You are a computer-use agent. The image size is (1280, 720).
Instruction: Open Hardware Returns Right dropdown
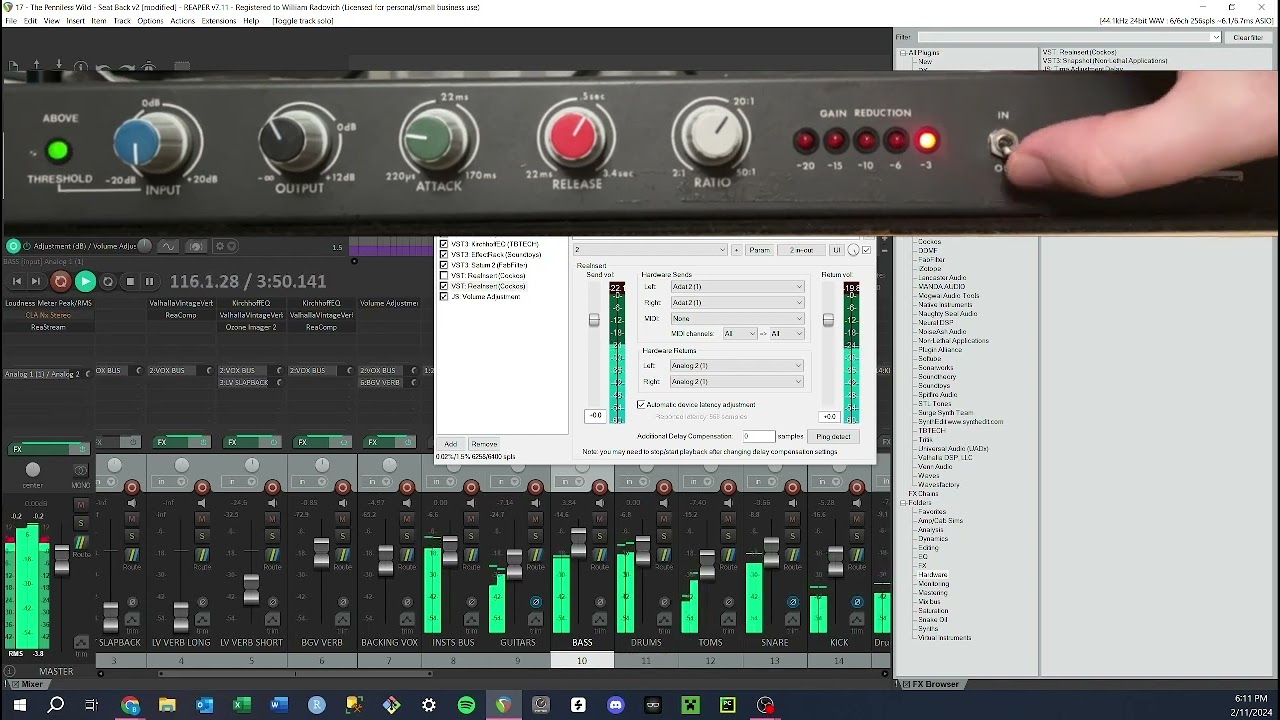tap(736, 381)
